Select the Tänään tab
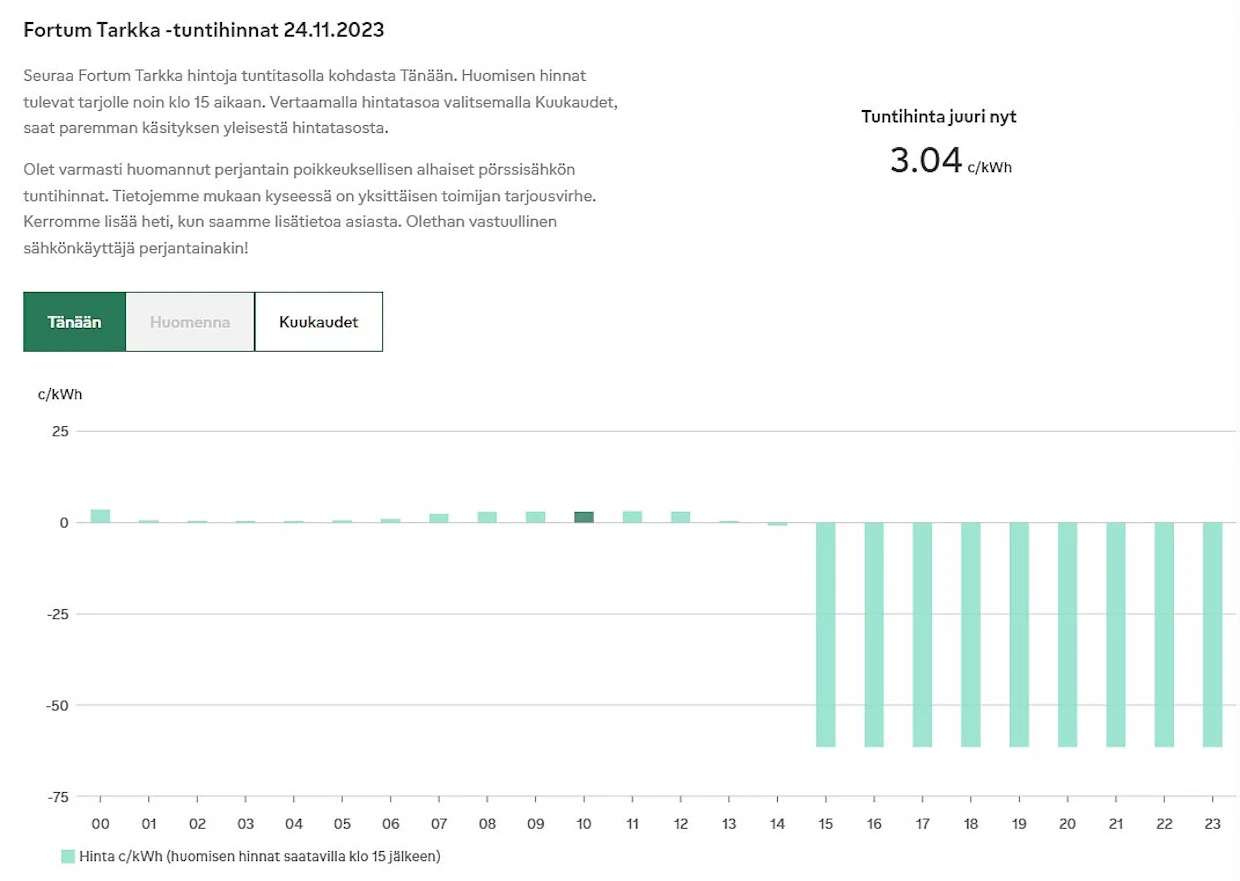The height and width of the screenshot is (881, 1240). [x=74, y=322]
